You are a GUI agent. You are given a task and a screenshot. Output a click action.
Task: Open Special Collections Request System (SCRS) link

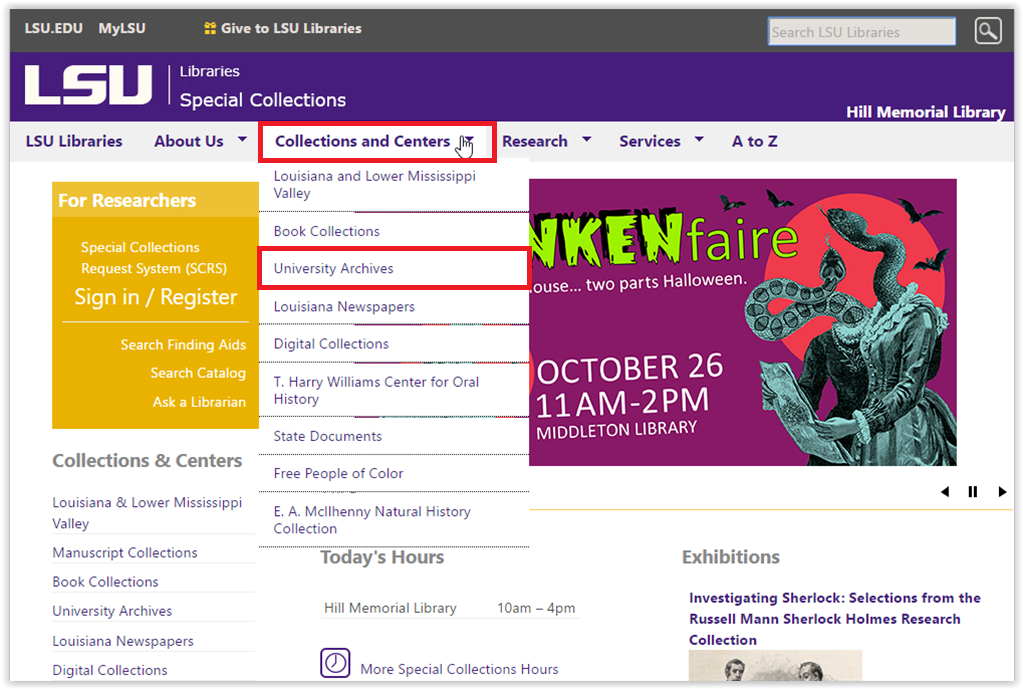coord(154,258)
